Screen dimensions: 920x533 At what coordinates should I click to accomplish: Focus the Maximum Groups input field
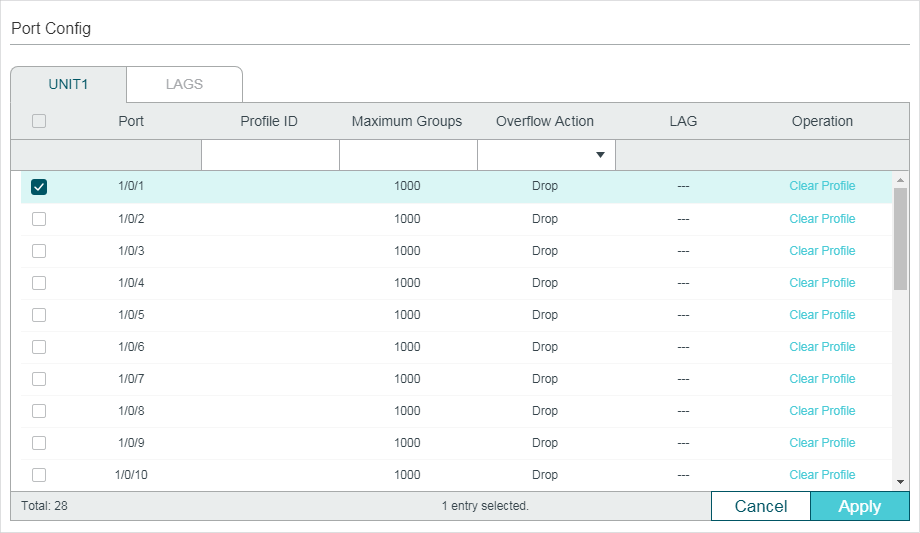(408, 155)
